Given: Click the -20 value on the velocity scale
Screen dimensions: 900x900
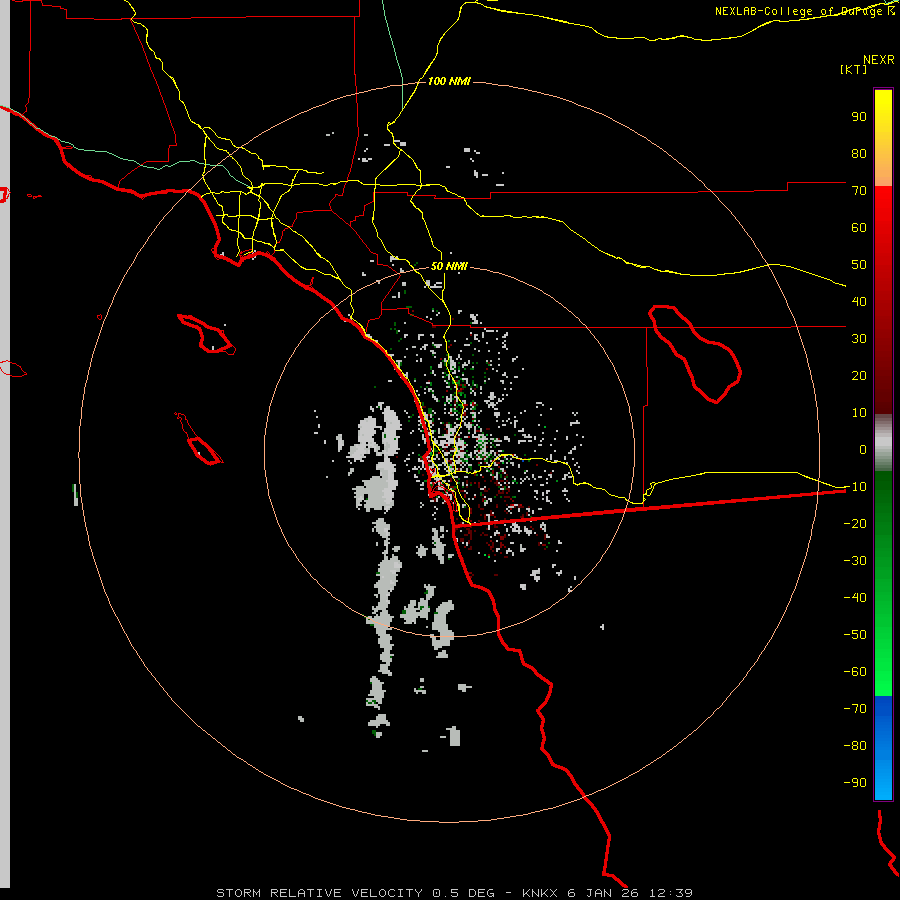Looking at the screenshot, I should [855, 523].
